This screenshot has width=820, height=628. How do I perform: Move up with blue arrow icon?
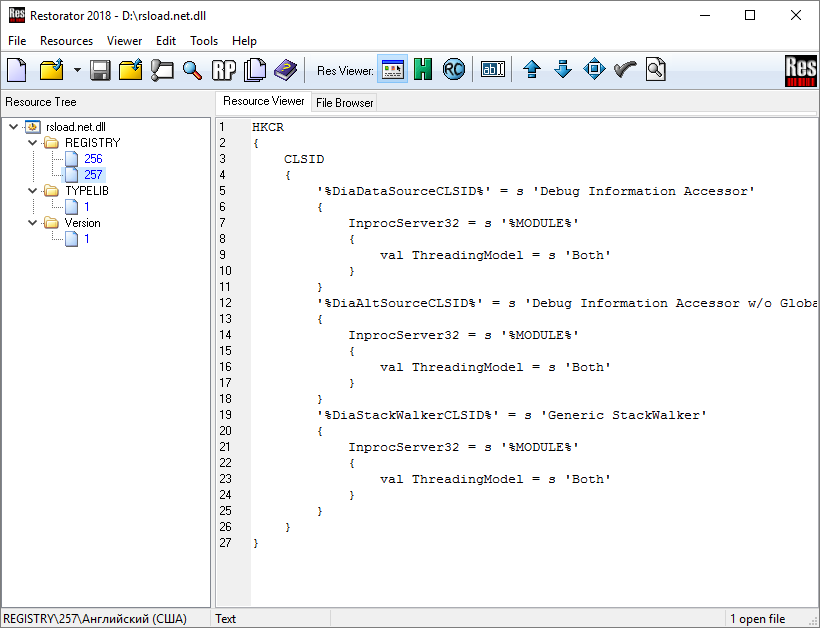pos(532,69)
